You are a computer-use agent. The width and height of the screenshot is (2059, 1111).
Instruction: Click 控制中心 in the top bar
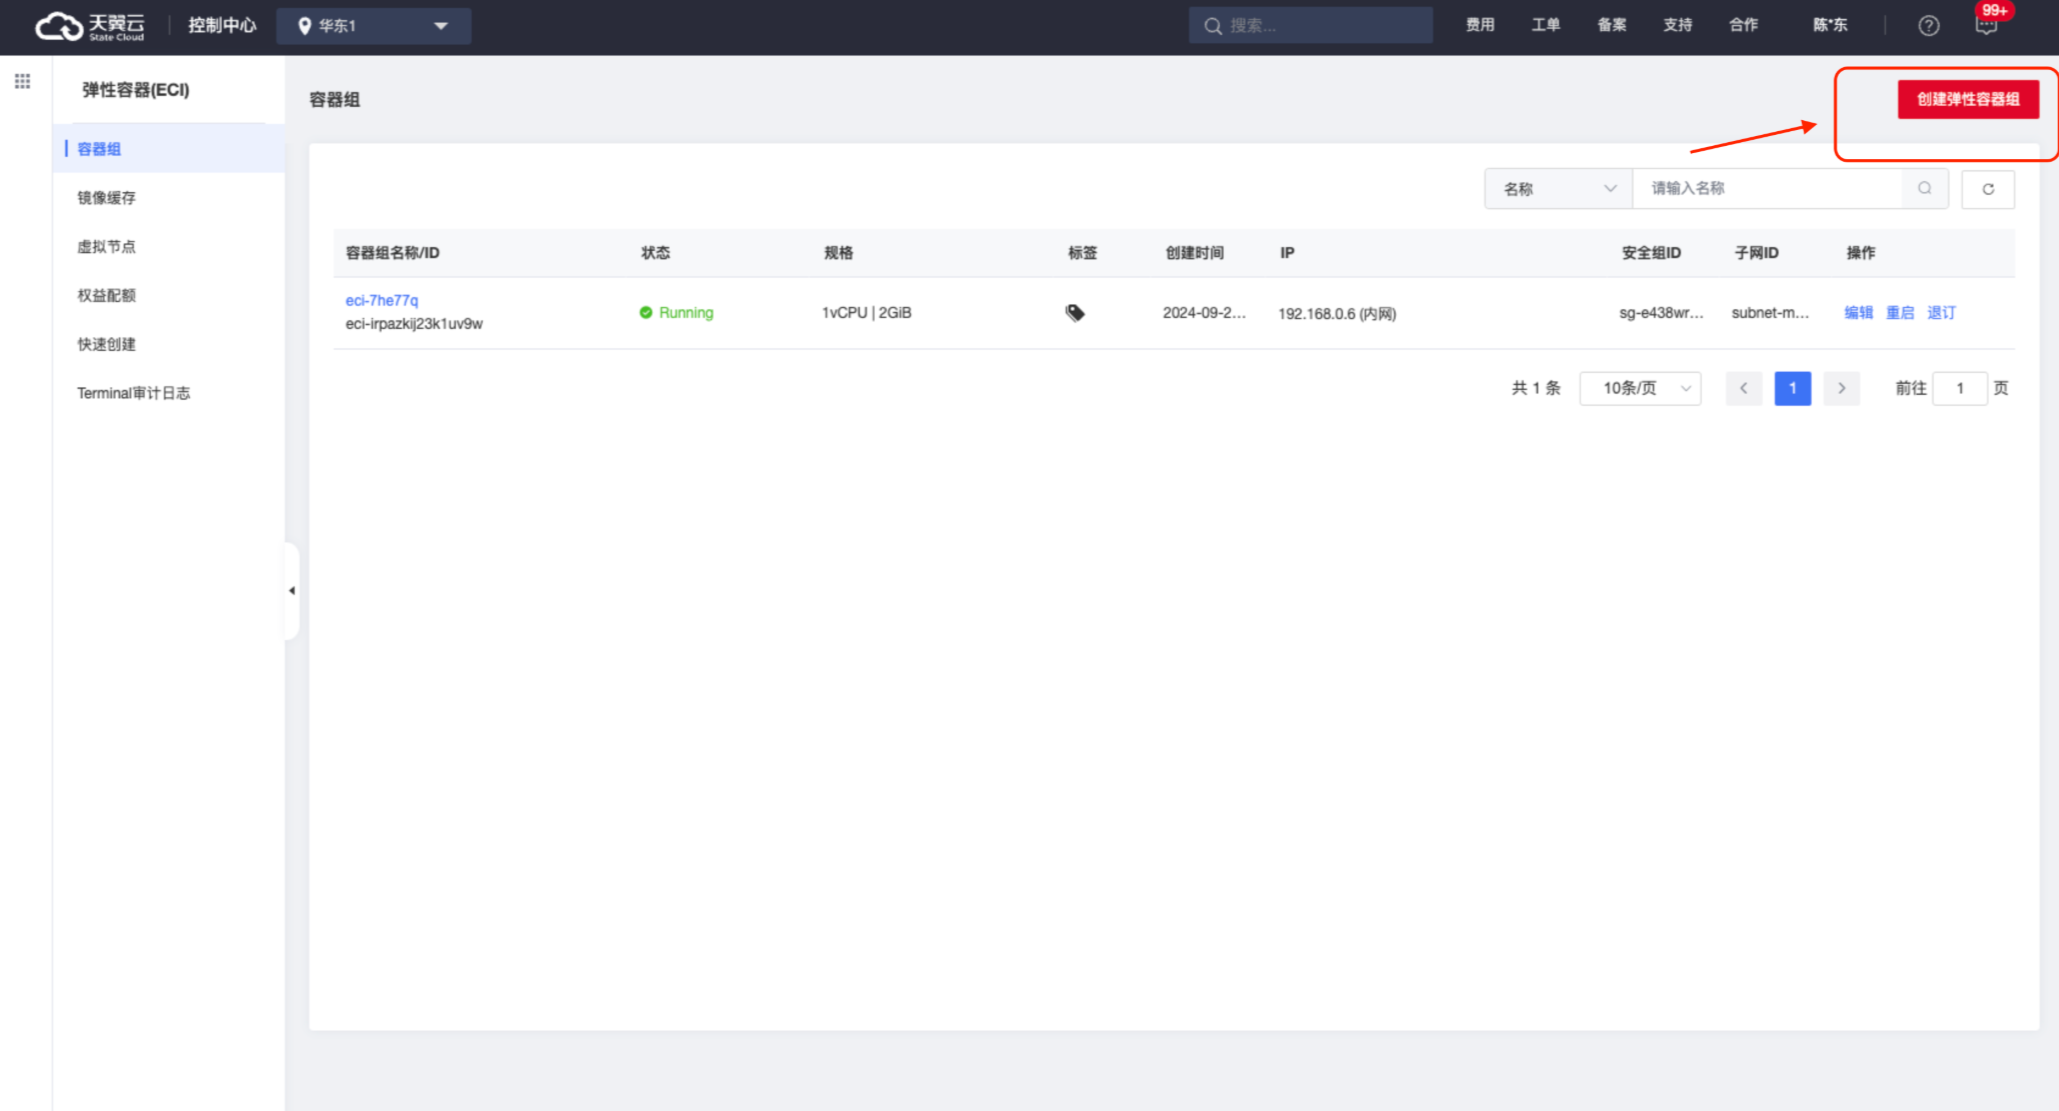click(x=222, y=25)
